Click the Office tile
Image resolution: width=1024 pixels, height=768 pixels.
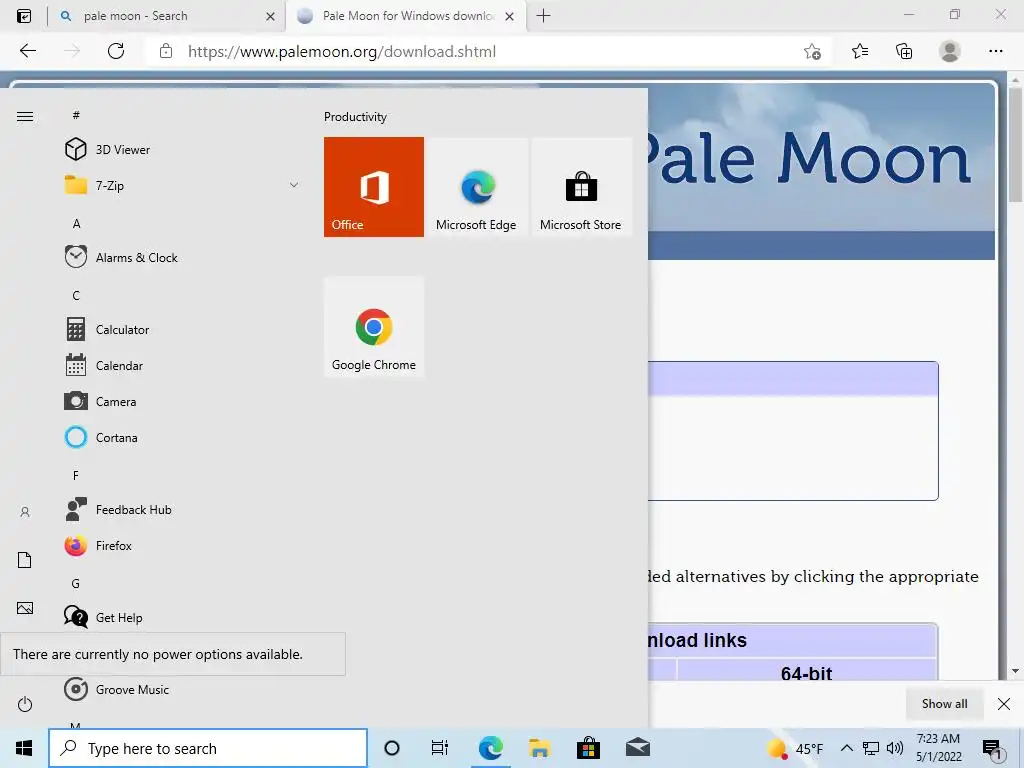coord(374,187)
